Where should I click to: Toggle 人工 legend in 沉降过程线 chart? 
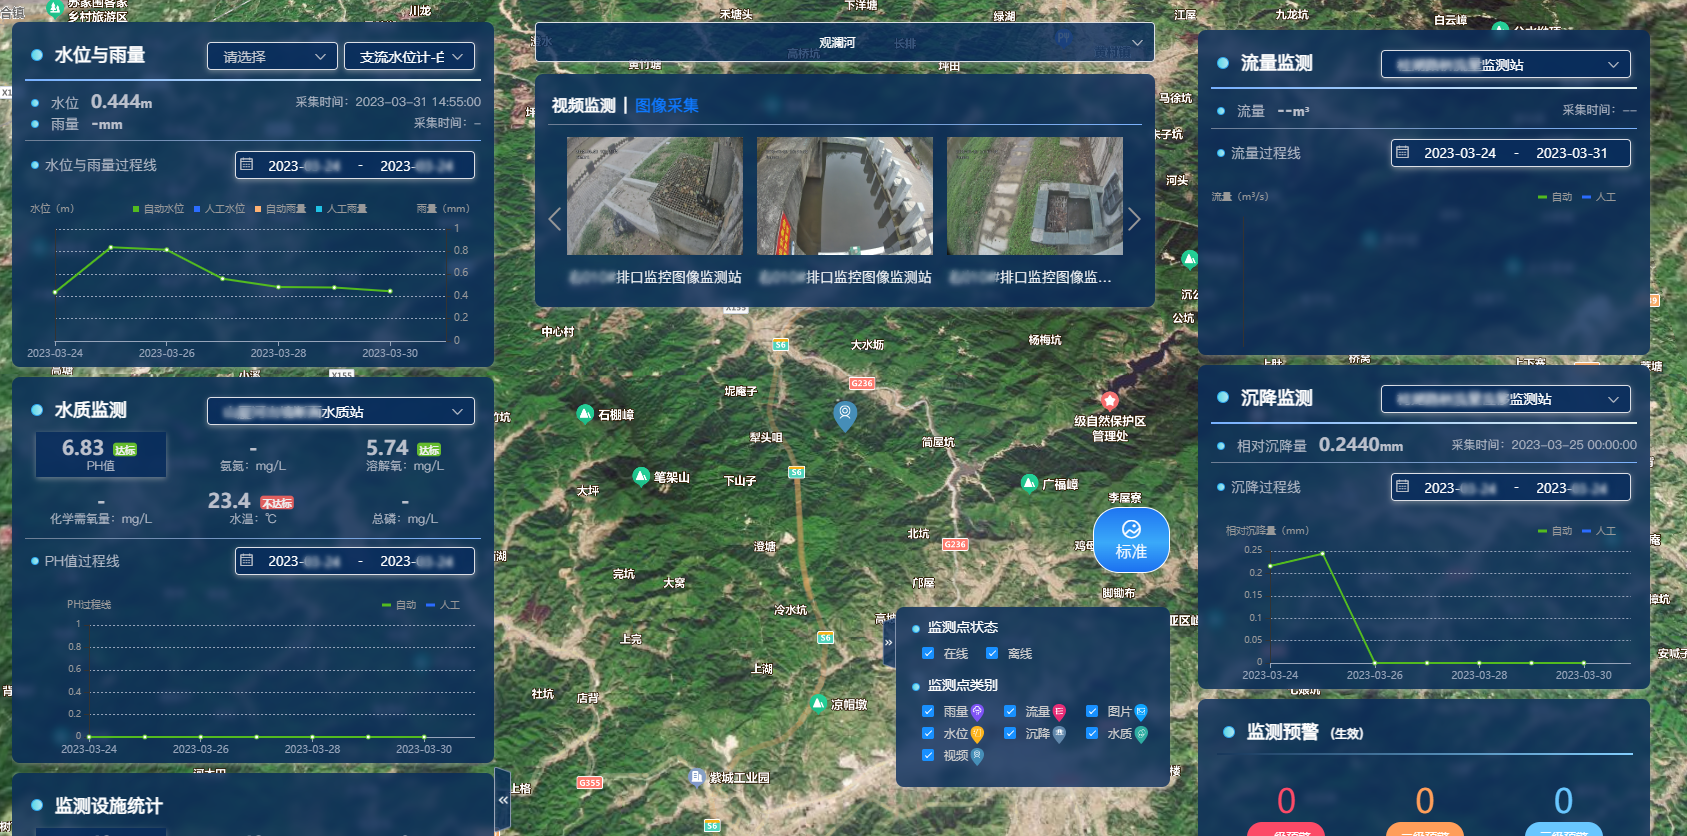[1600, 531]
